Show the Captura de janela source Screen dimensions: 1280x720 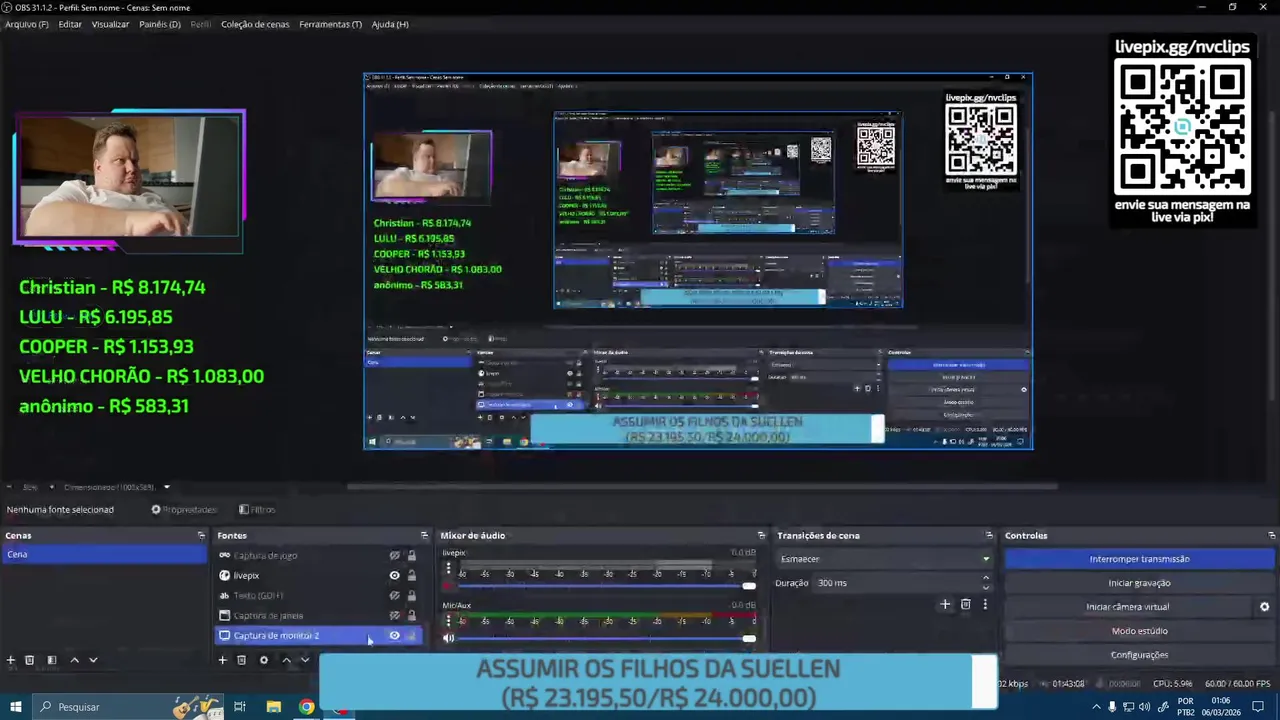coord(394,616)
